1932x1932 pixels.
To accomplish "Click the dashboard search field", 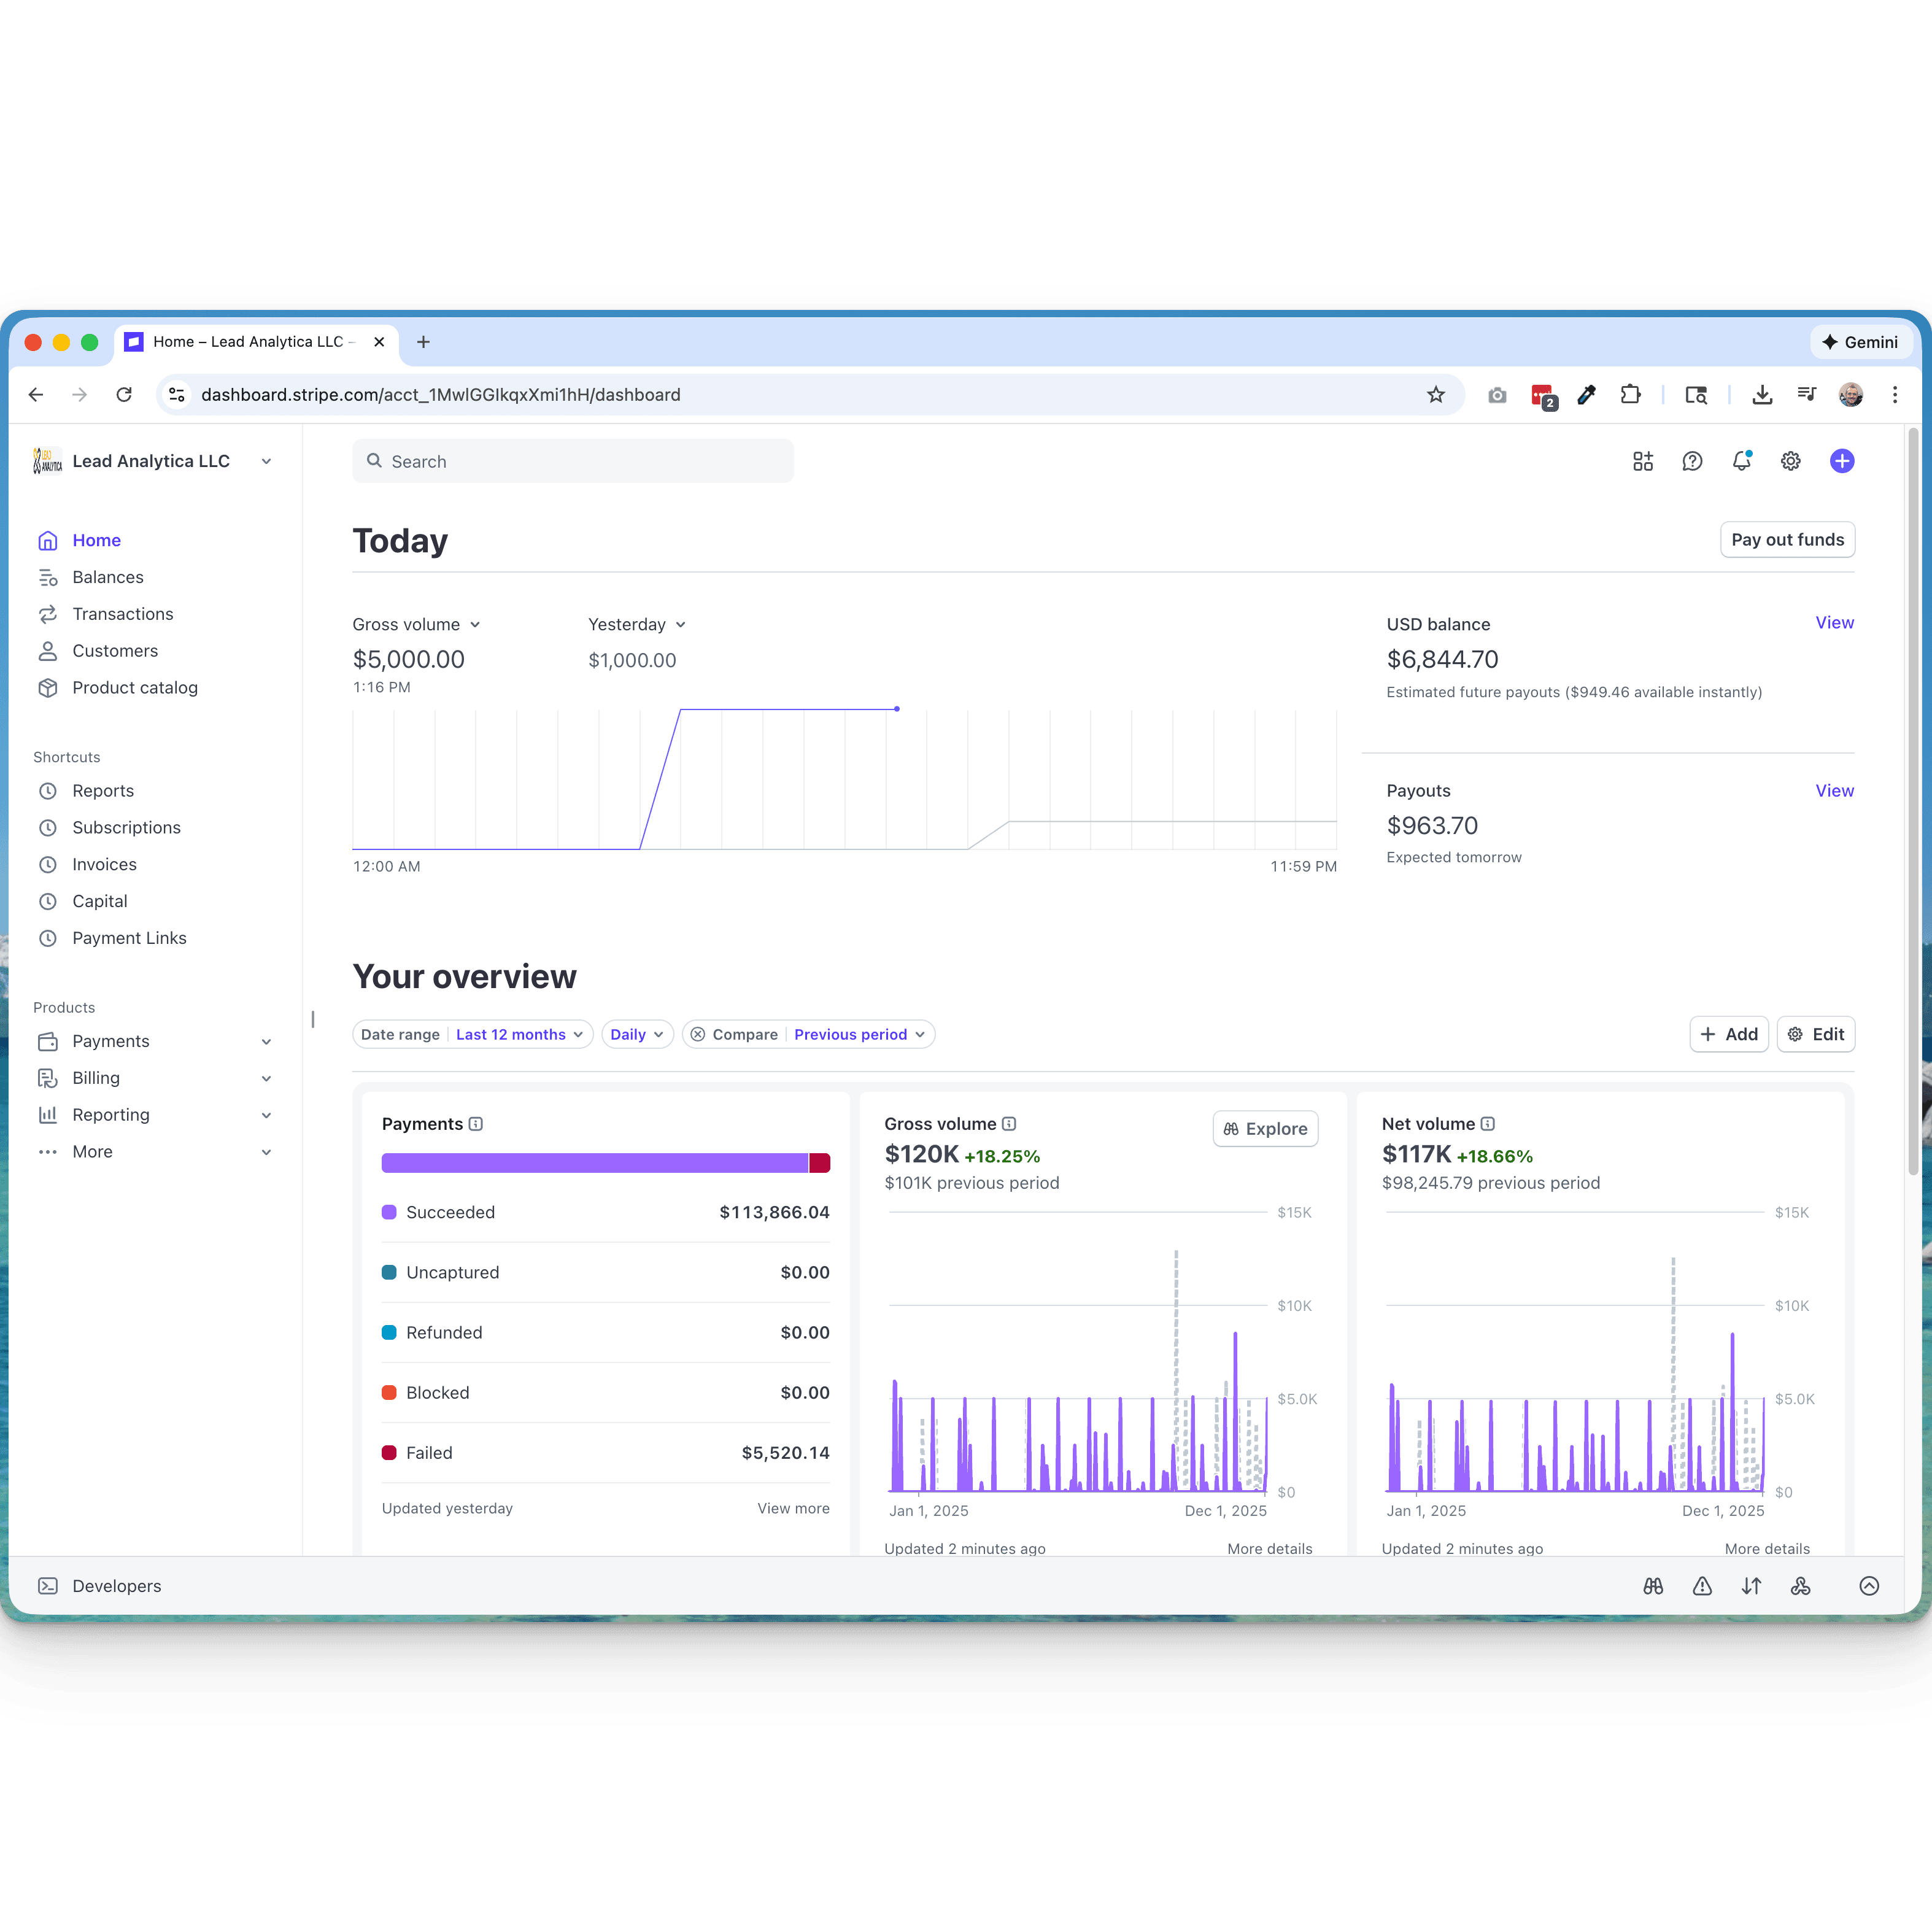I will [573, 461].
